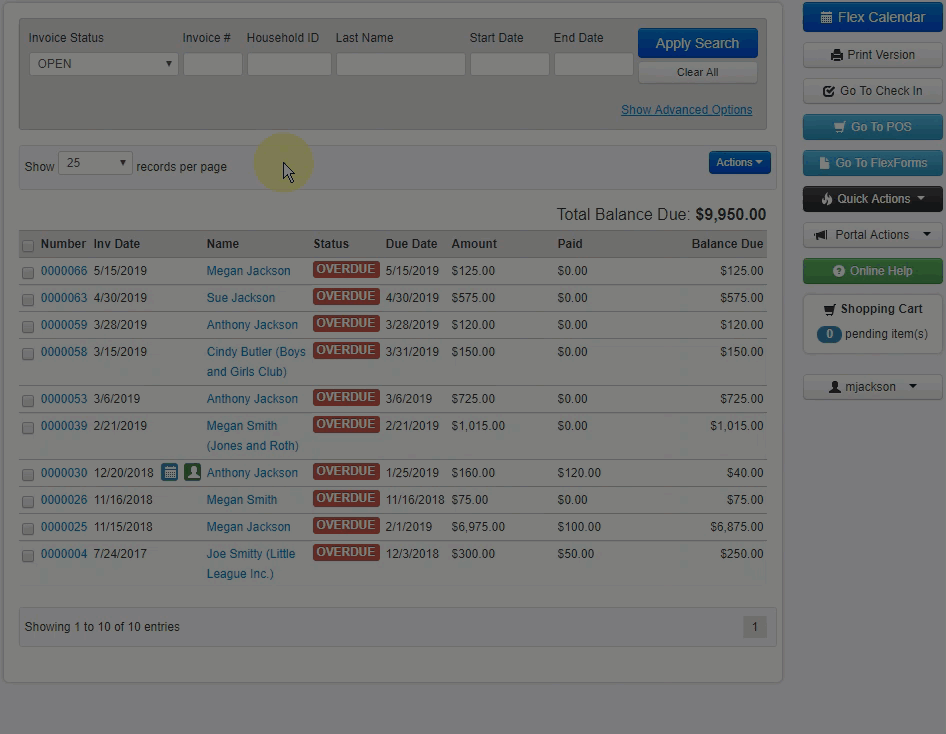Click the Apply Search button

[697, 43]
